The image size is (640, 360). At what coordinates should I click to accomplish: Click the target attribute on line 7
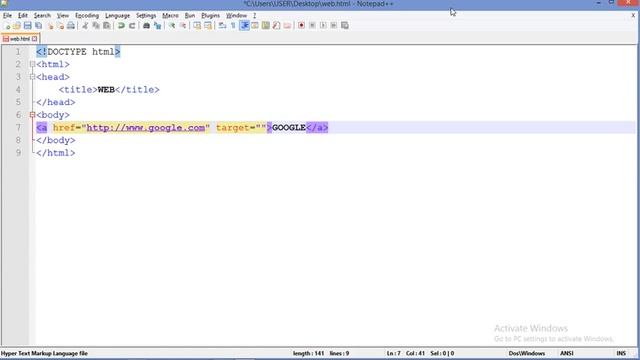[x=232, y=128]
